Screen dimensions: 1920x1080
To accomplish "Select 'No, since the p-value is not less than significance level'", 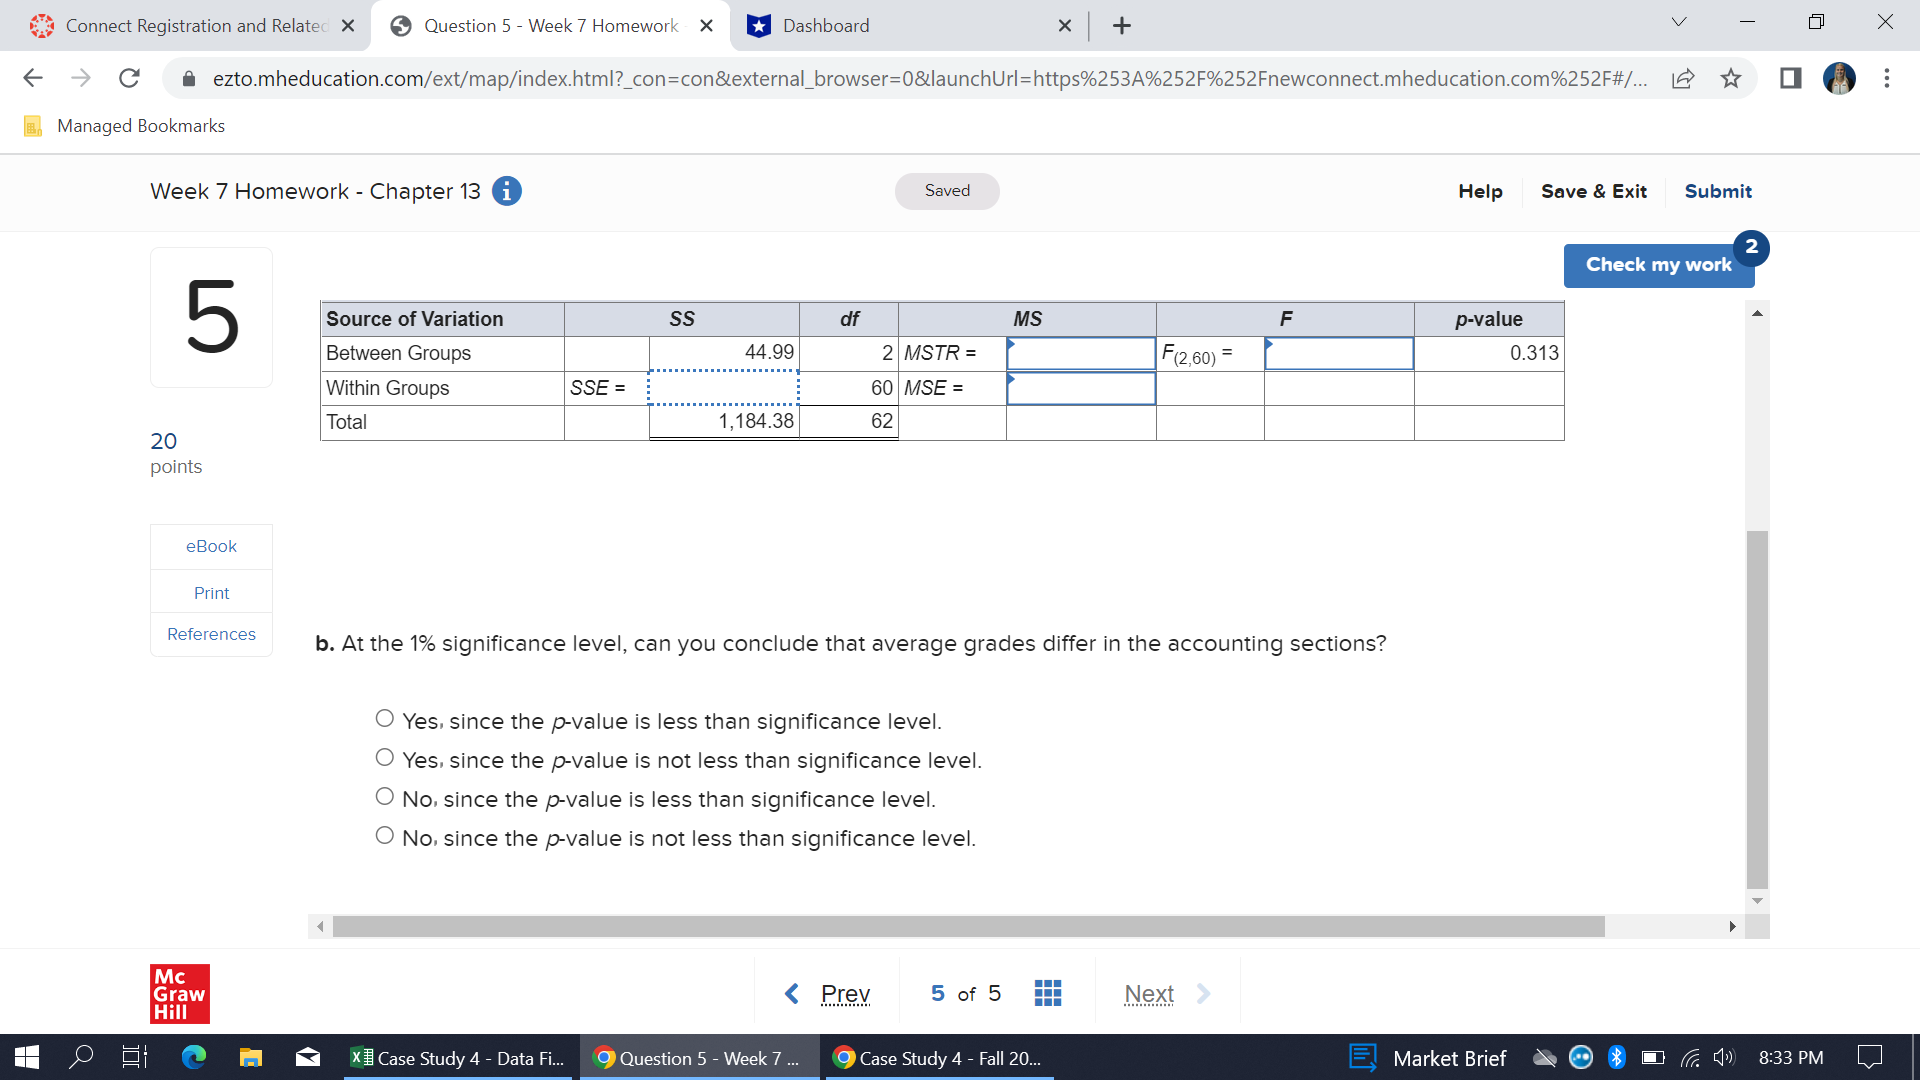I will tap(384, 834).
